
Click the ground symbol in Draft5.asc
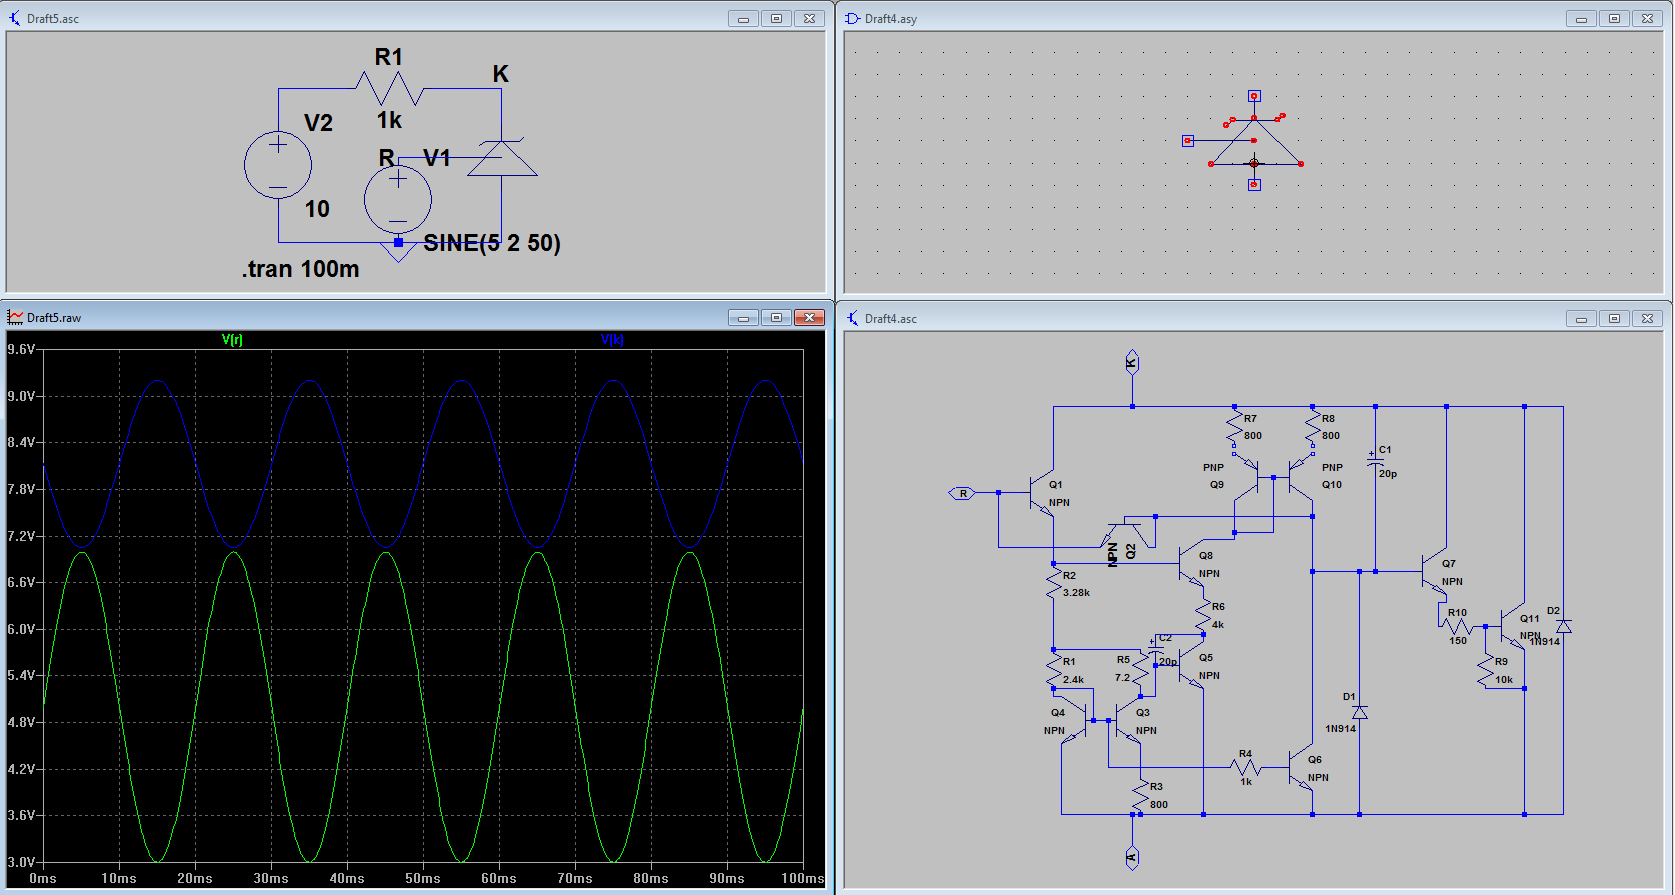pyautogui.click(x=398, y=251)
